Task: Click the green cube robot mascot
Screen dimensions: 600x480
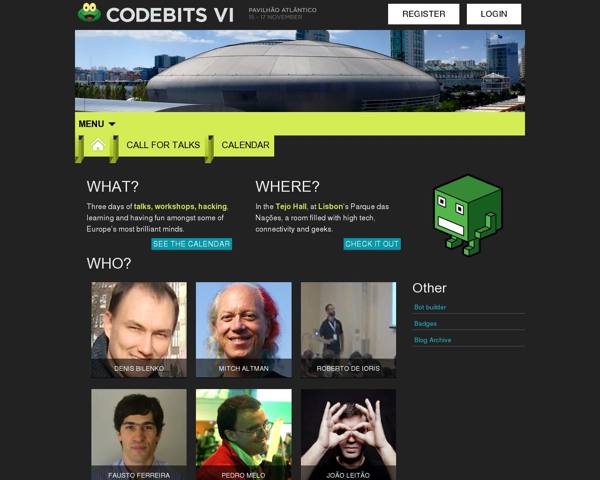Action: point(468,216)
